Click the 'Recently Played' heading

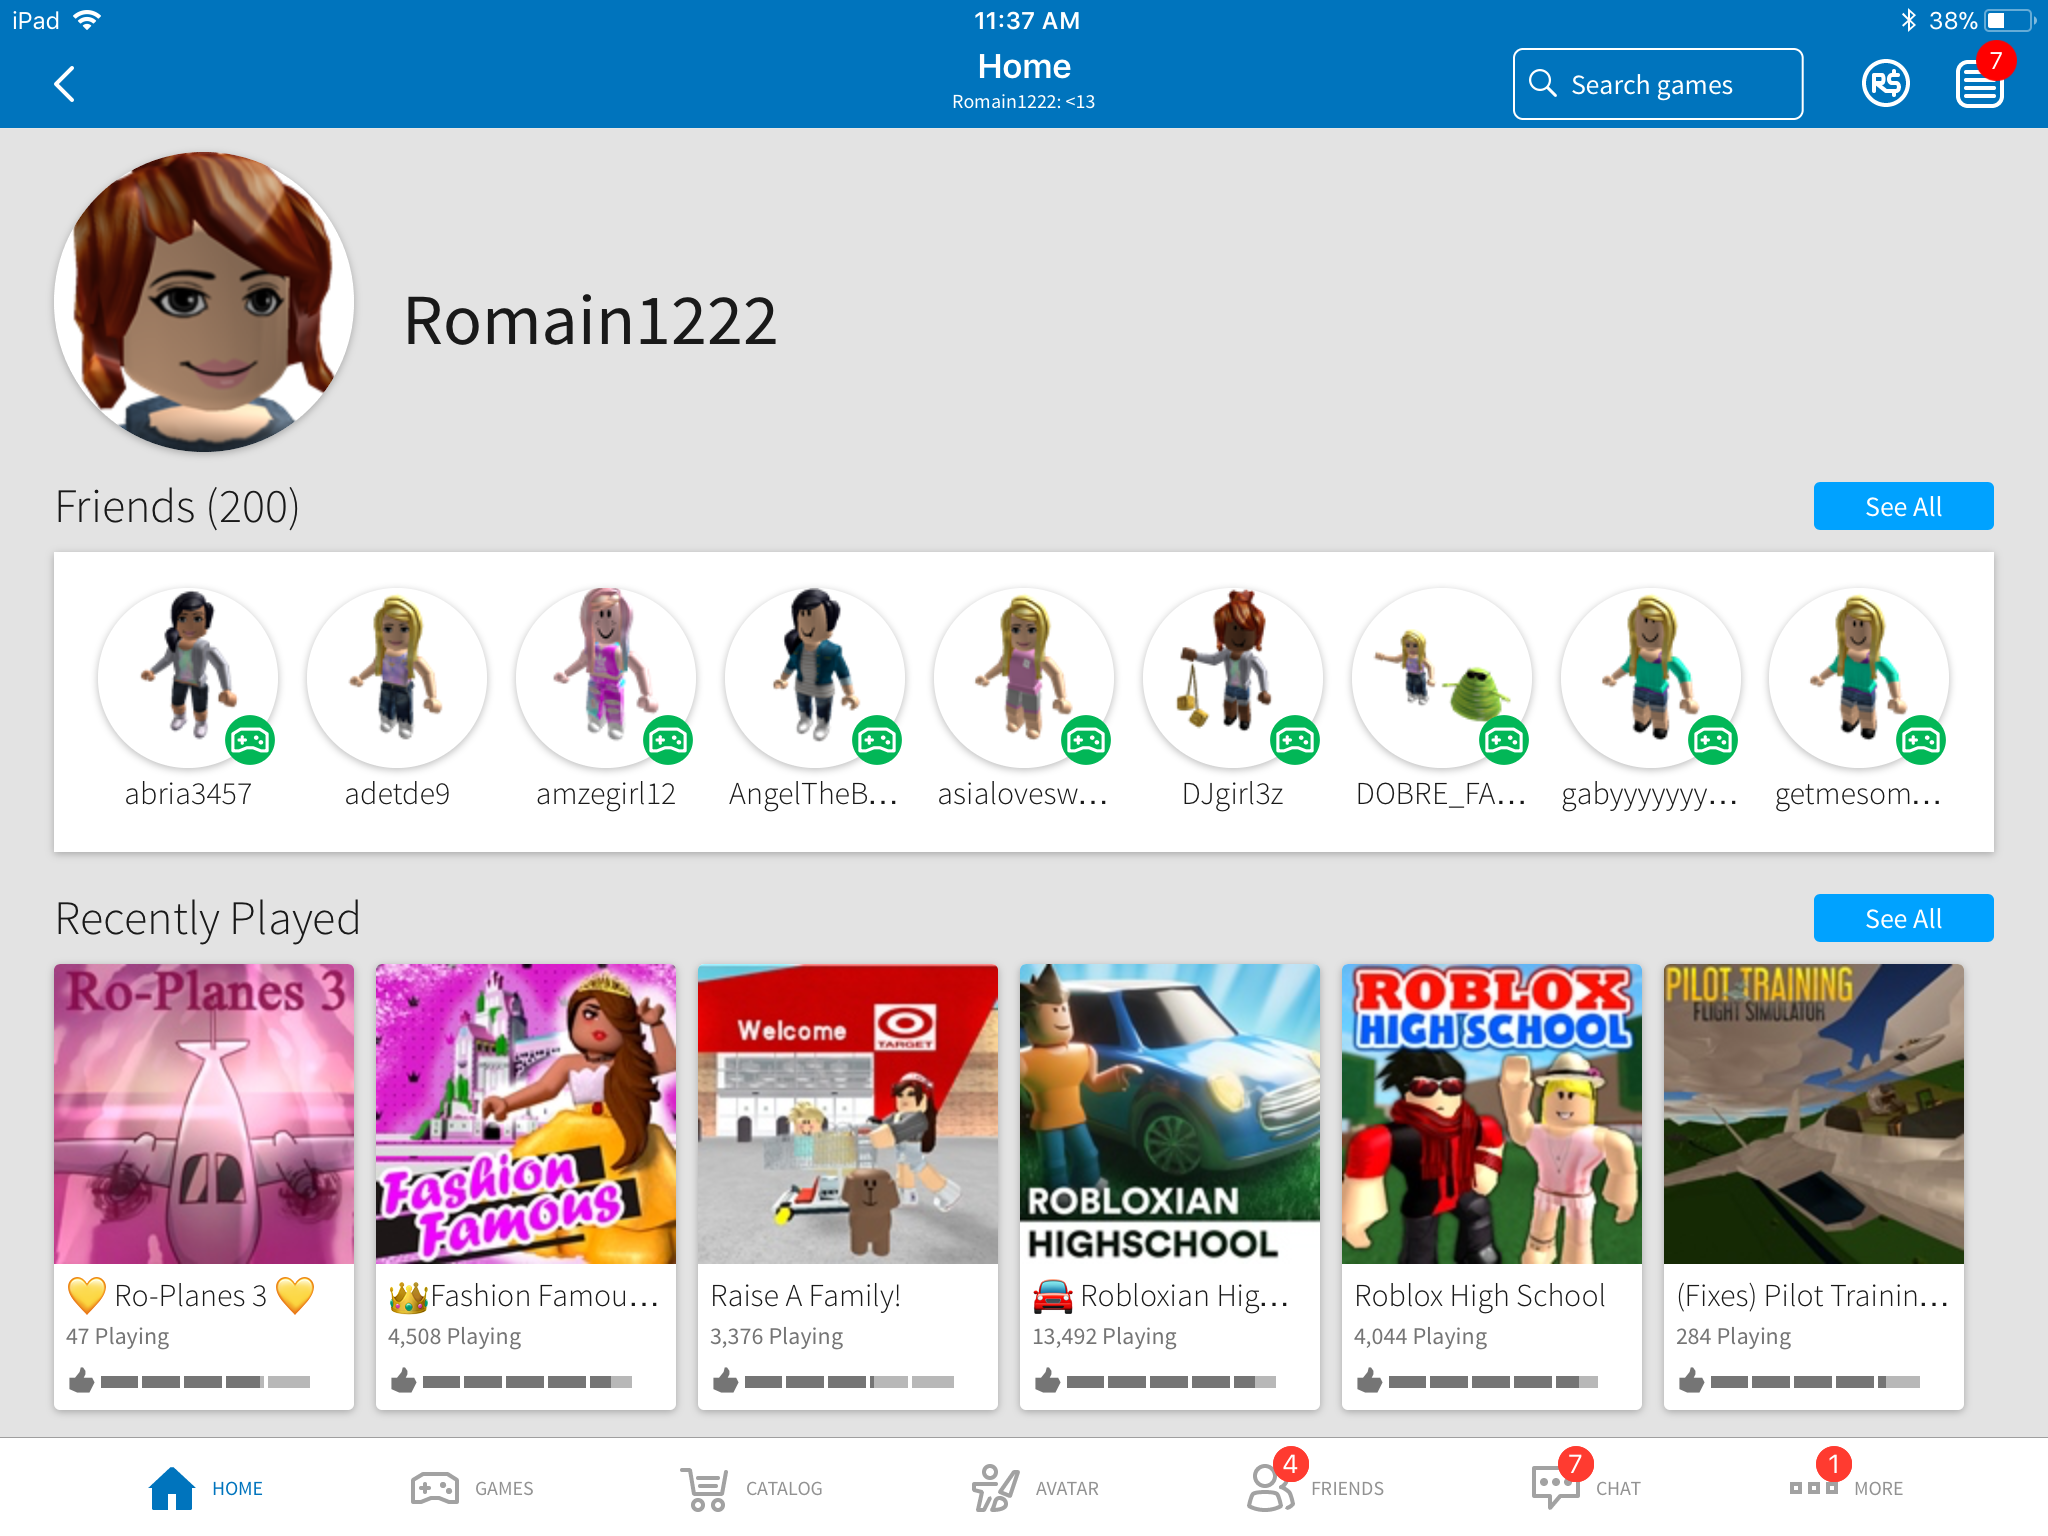coord(208,919)
